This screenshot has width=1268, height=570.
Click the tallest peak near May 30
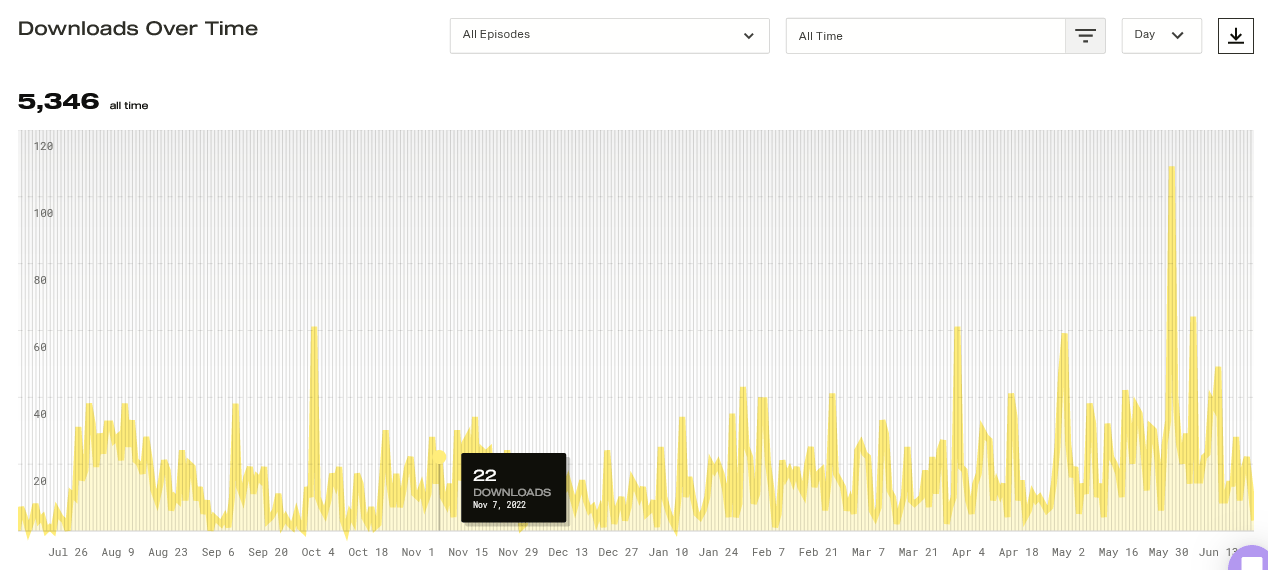[x=1171, y=169]
